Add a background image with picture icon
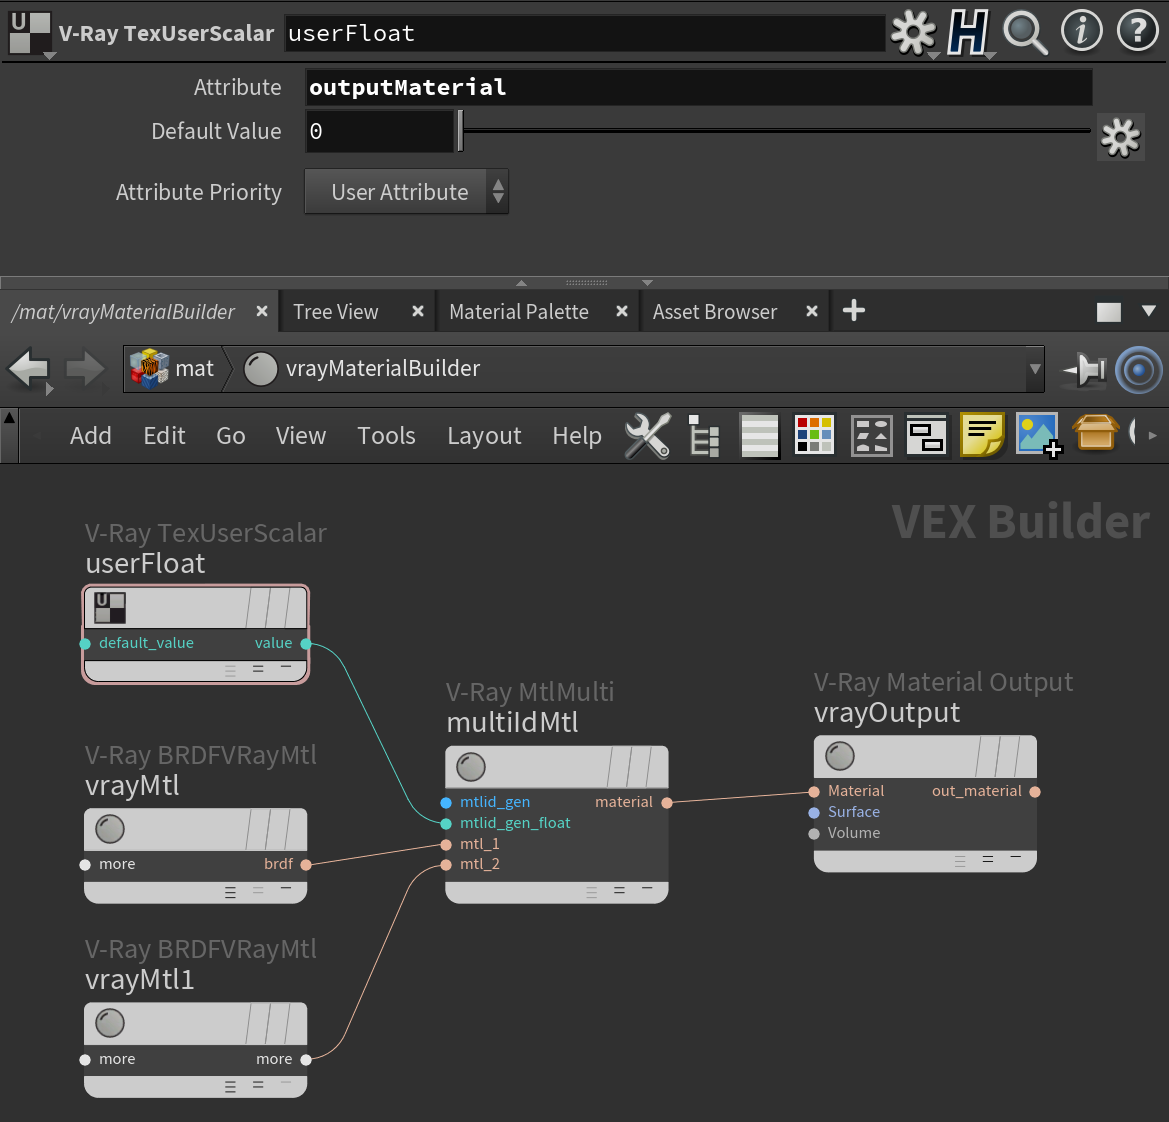The width and height of the screenshot is (1169, 1122). (1039, 435)
